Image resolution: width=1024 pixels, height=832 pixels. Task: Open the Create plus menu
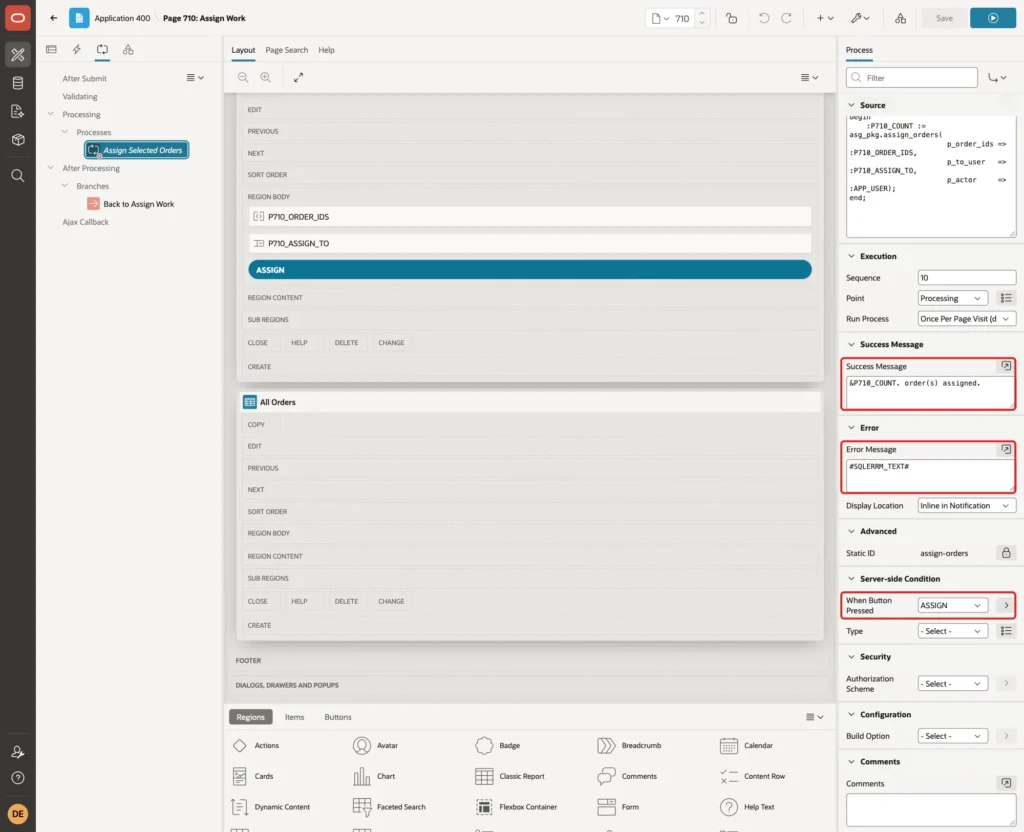(825, 18)
